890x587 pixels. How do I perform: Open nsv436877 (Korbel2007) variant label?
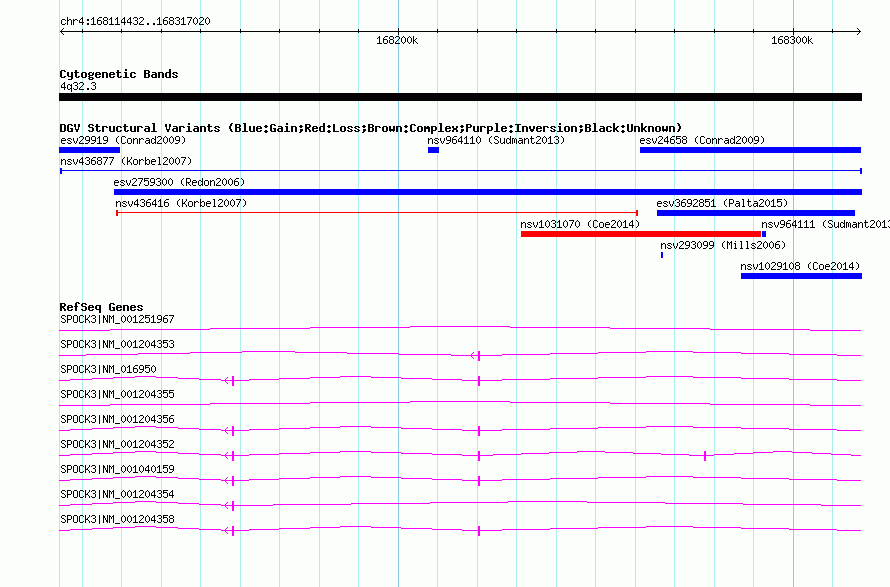pos(126,161)
